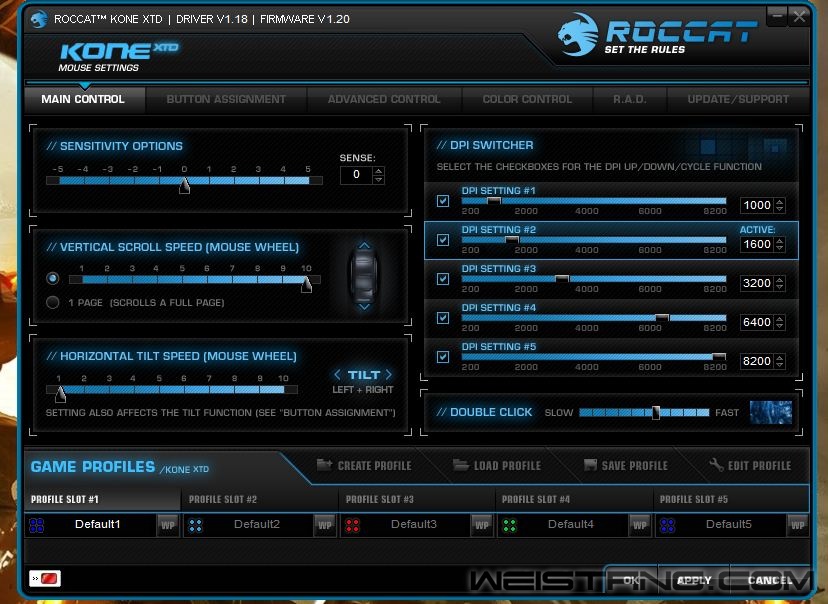
Task: Click the Save Profile disk icon
Action: click(590, 465)
